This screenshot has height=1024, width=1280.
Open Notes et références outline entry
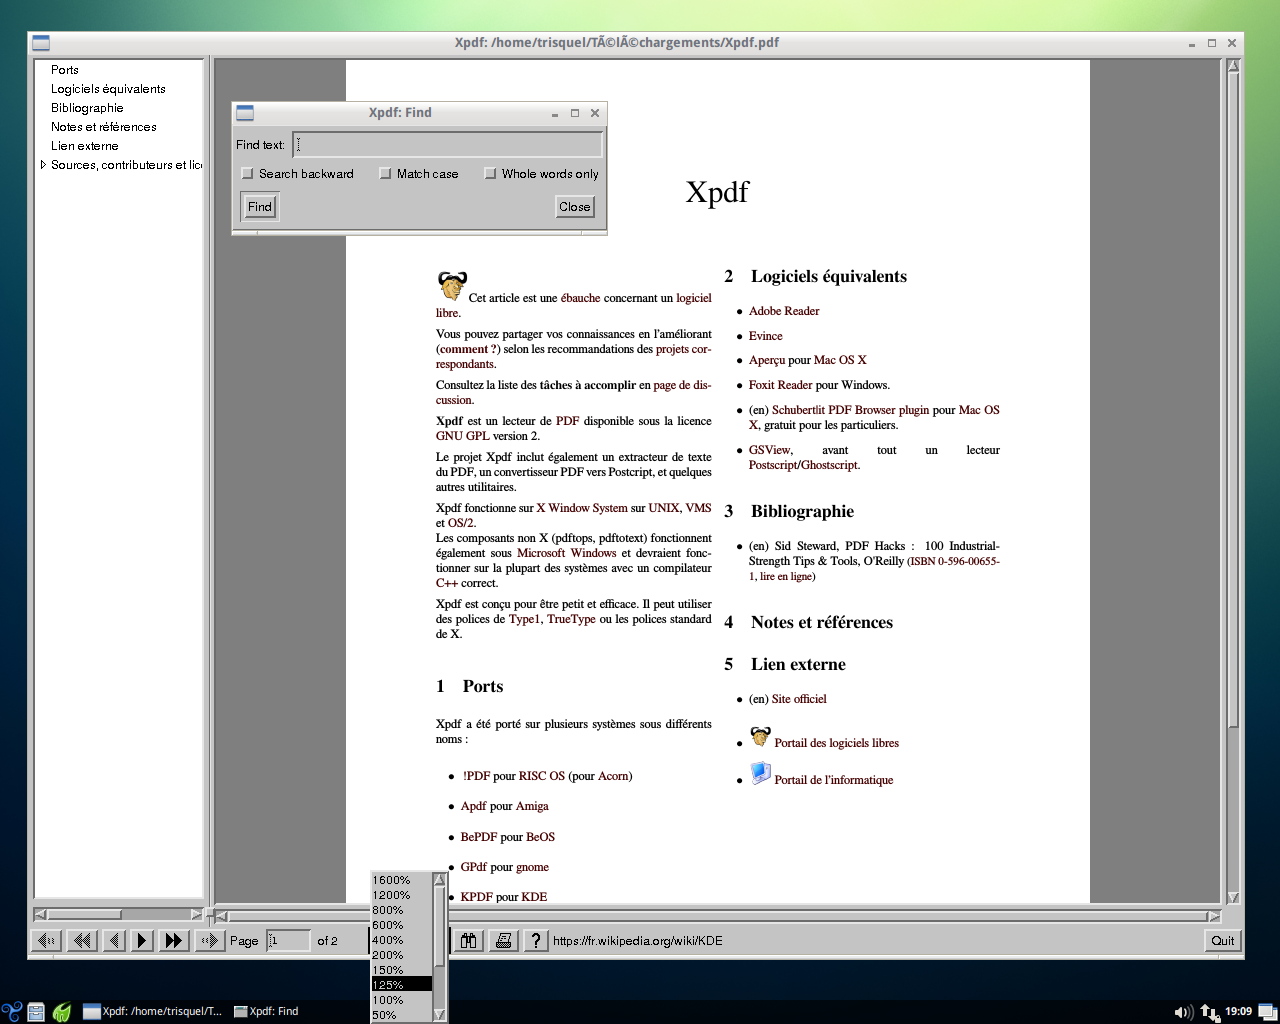(x=104, y=127)
